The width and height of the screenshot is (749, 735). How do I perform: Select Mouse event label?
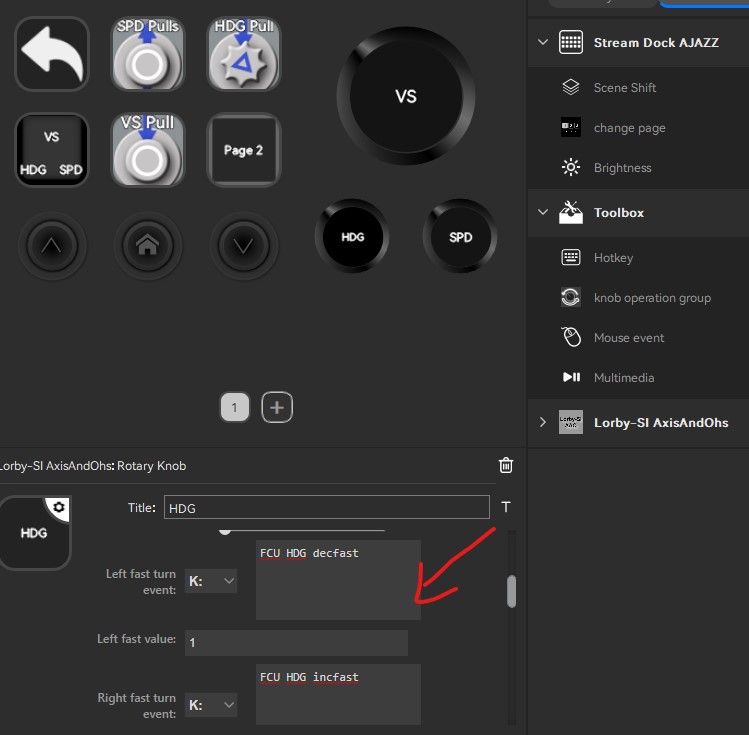click(x=629, y=338)
